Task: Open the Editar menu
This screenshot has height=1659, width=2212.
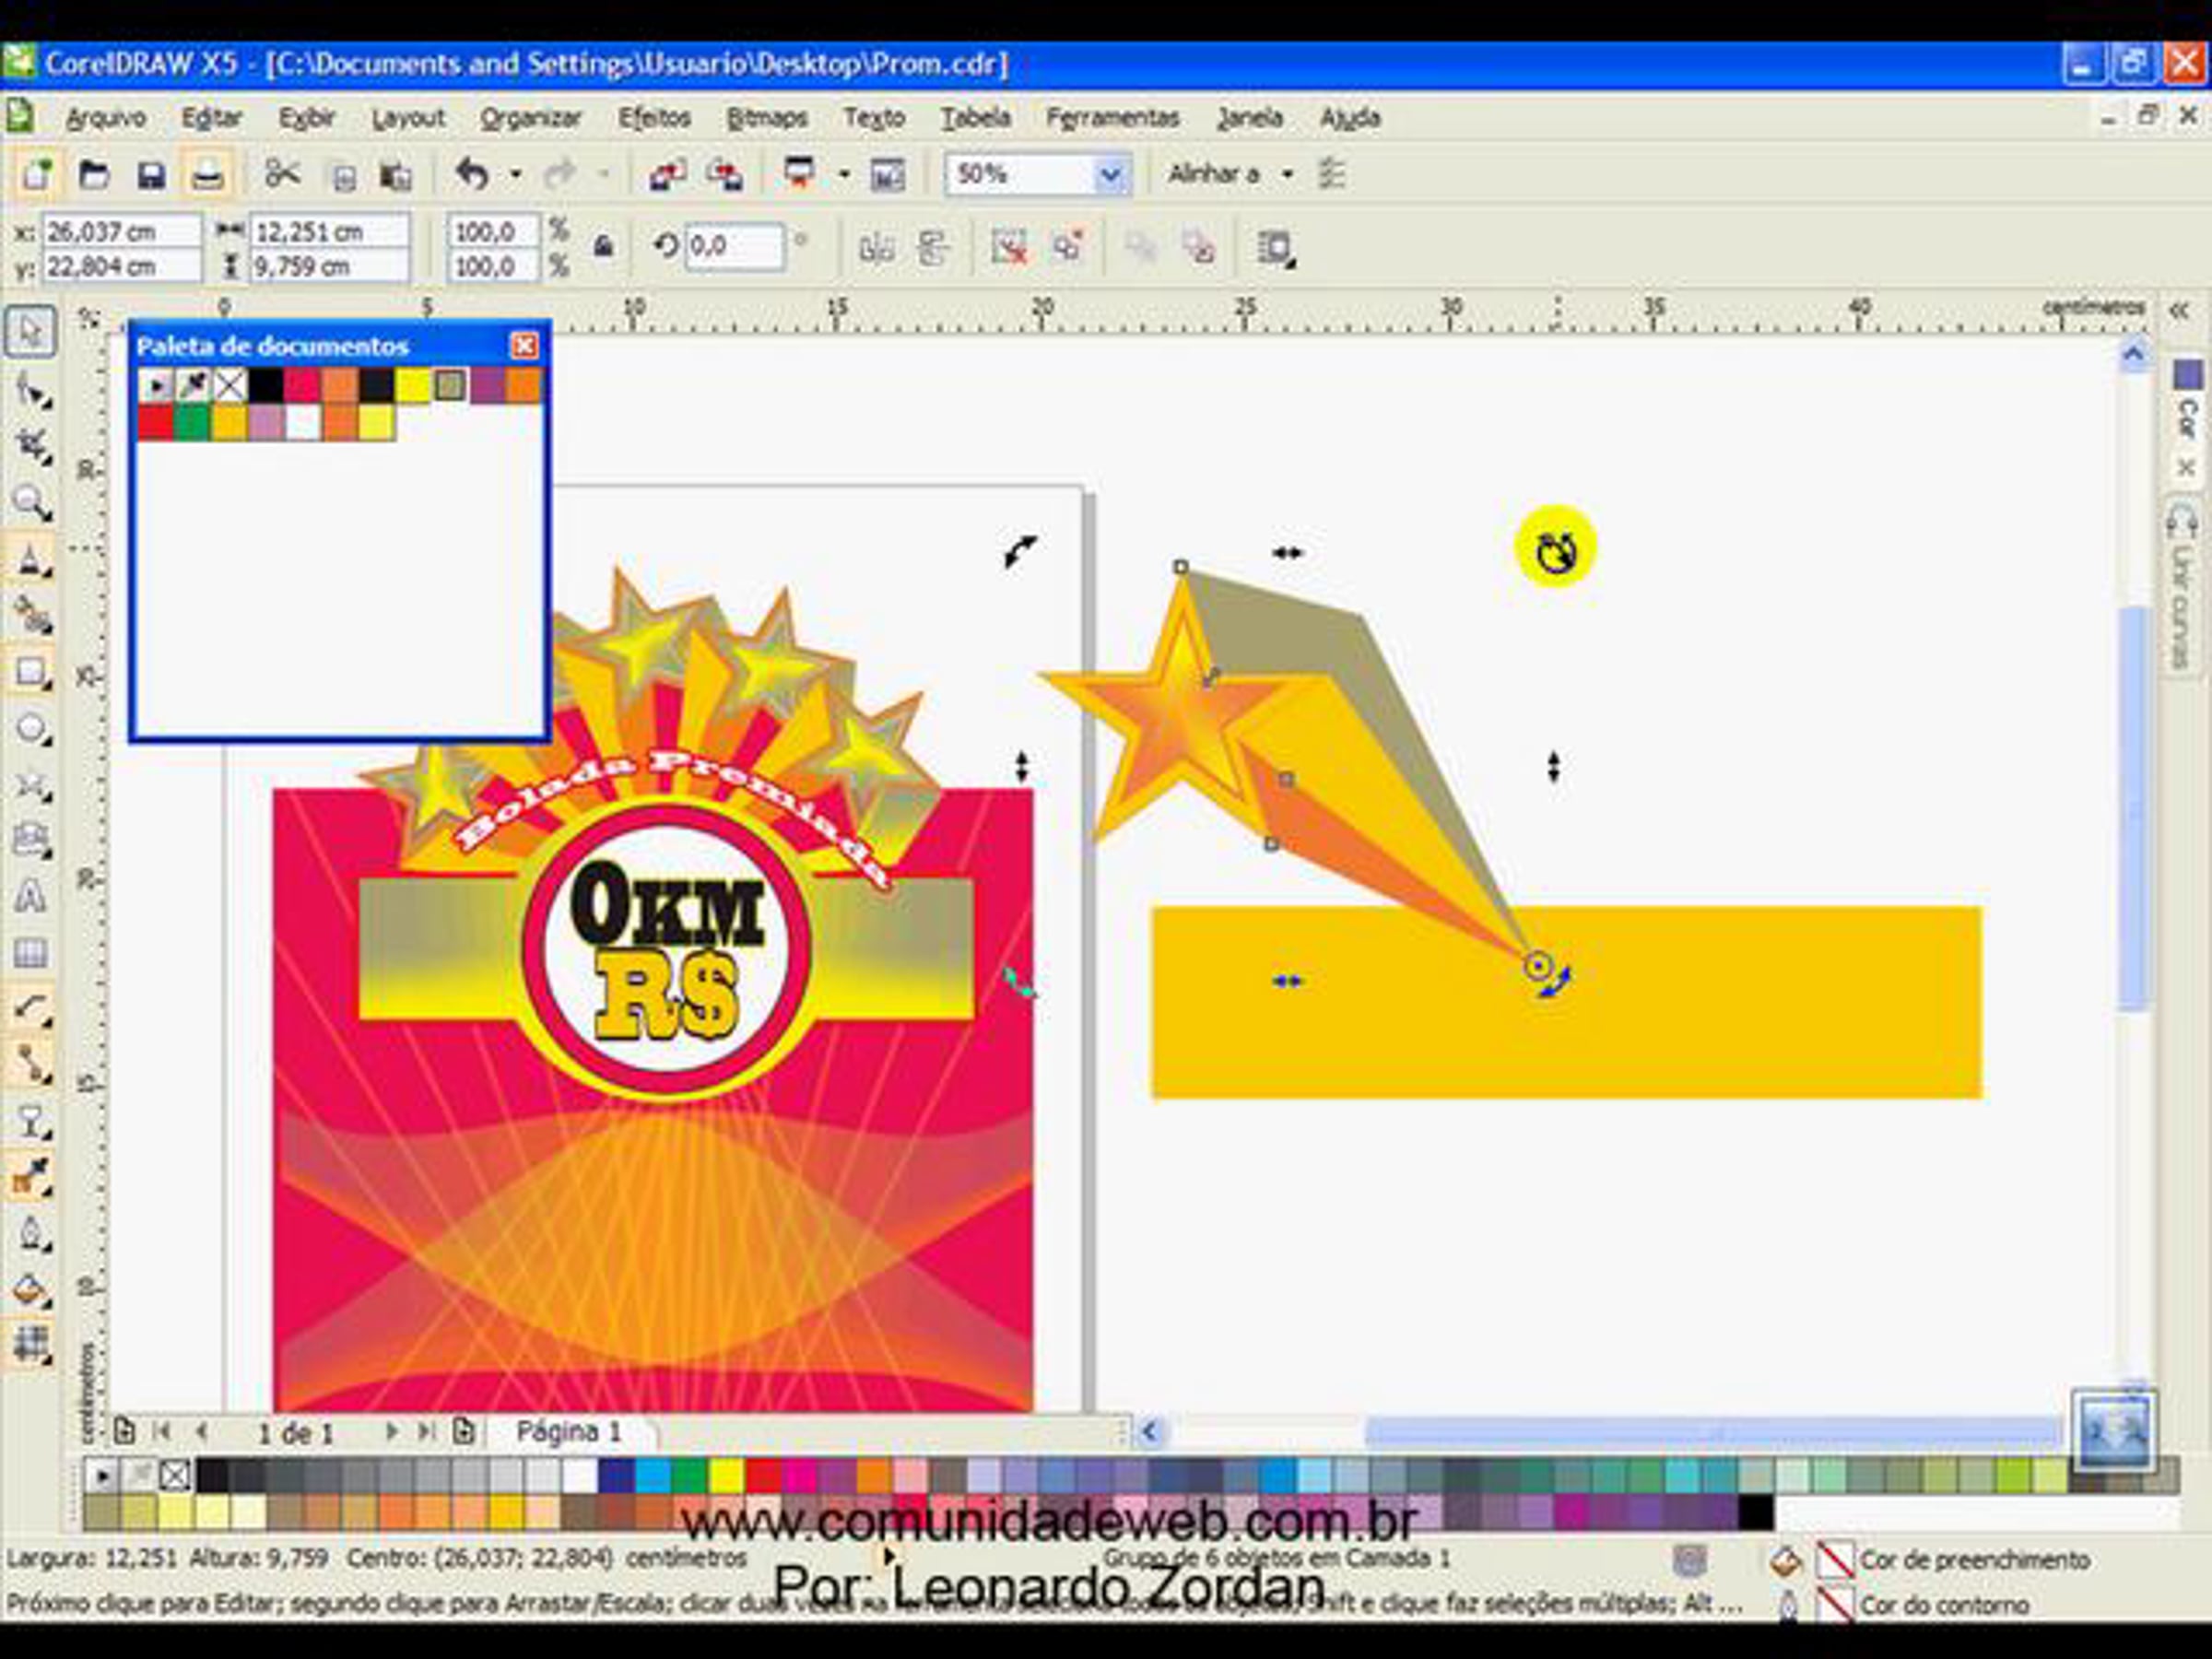Action: [211, 118]
